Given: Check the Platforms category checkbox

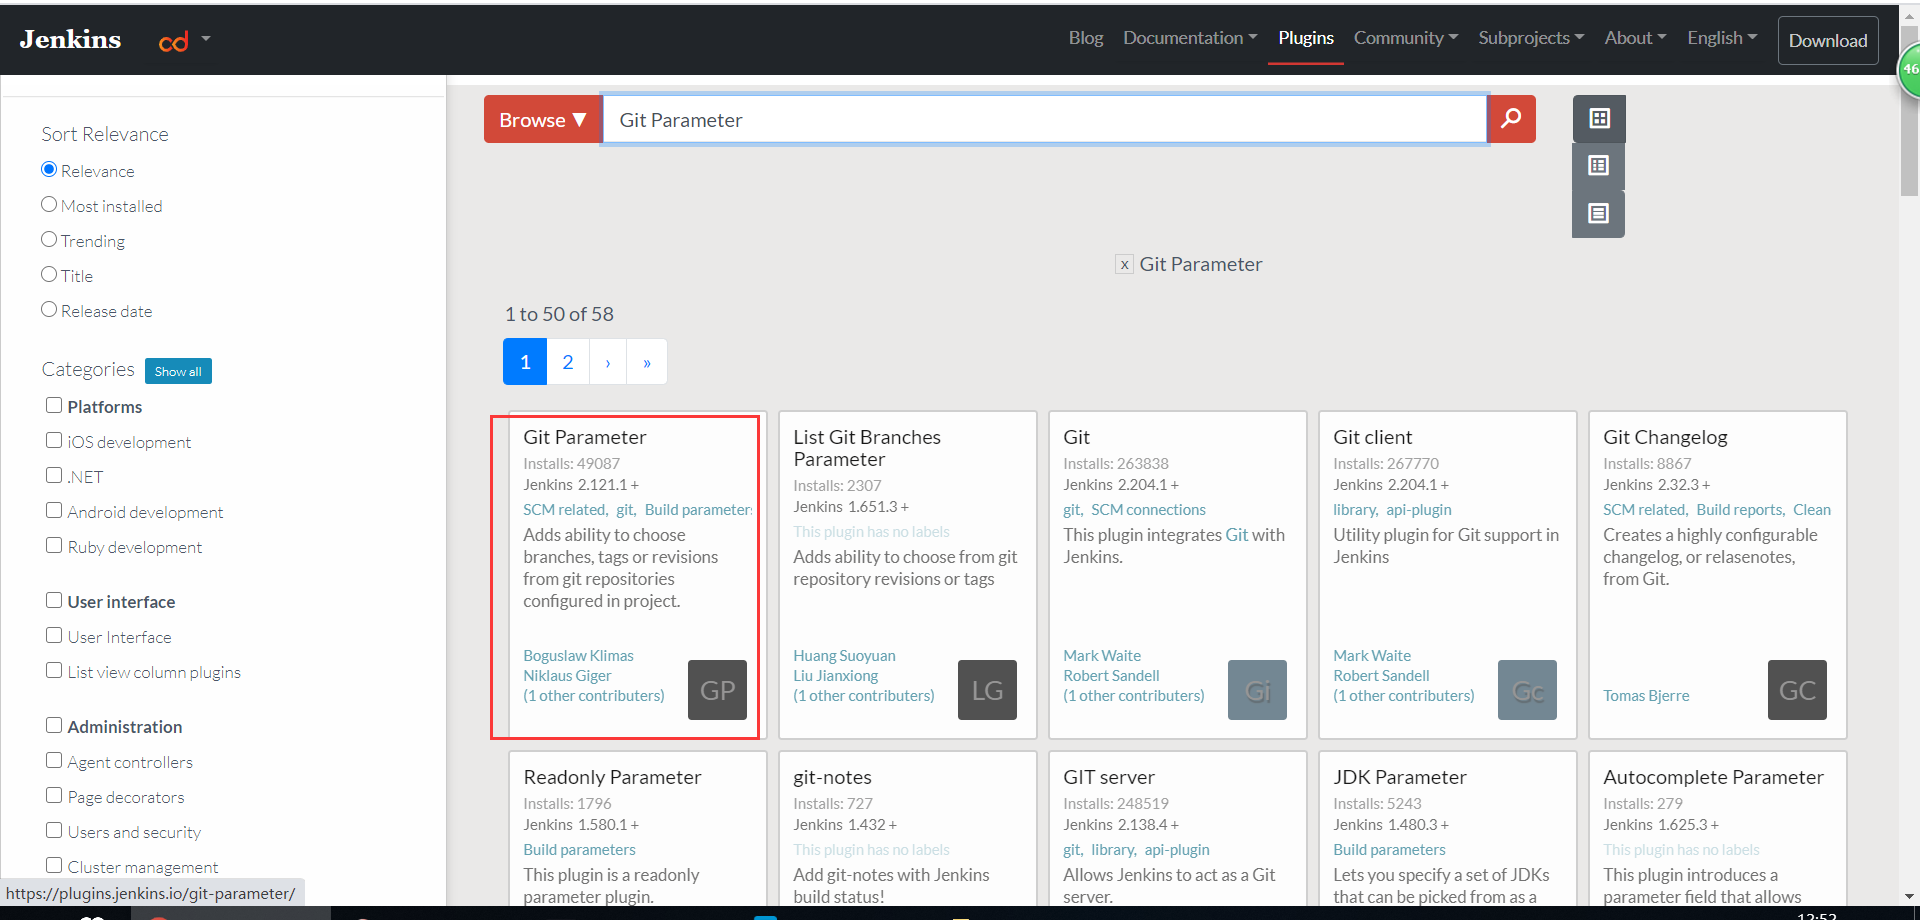Looking at the screenshot, I should (x=54, y=405).
